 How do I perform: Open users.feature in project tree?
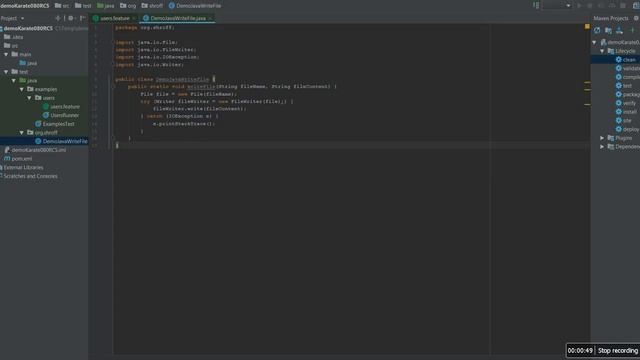point(61,107)
